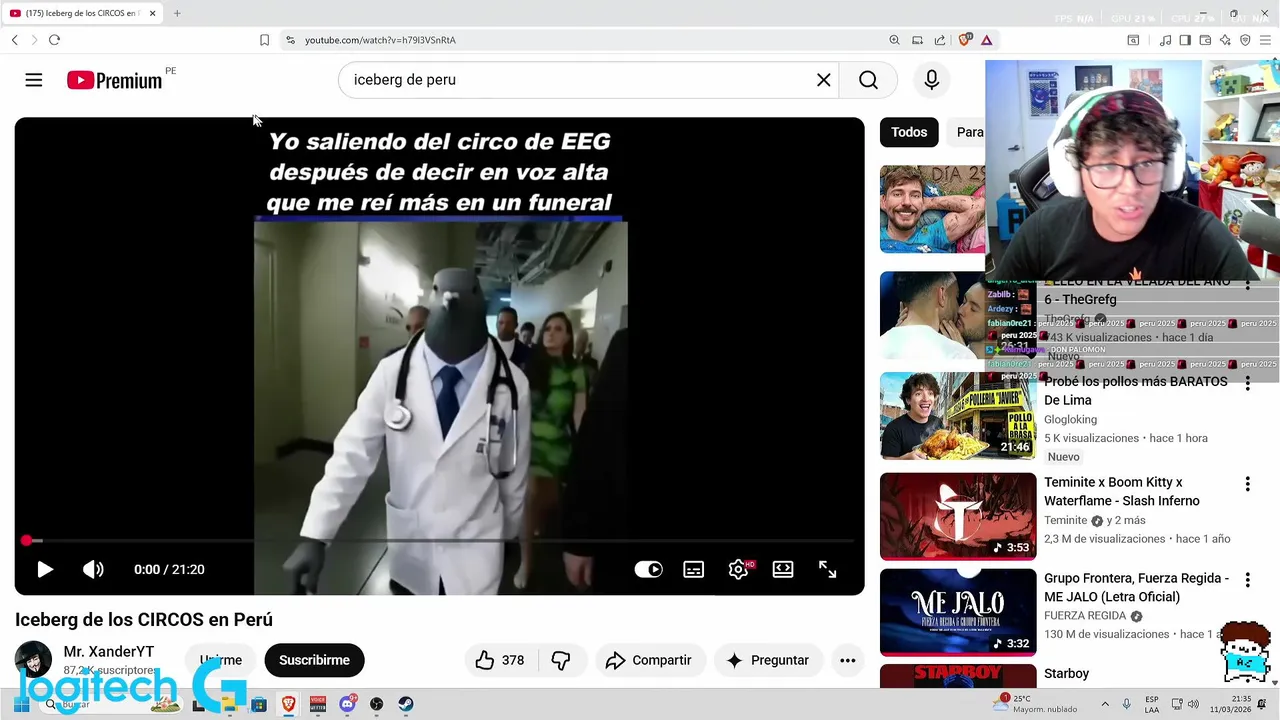The height and width of the screenshot is (720, 1280).
Task: Open the YouTube hamburger guide menu
Action: click(34, 80)
